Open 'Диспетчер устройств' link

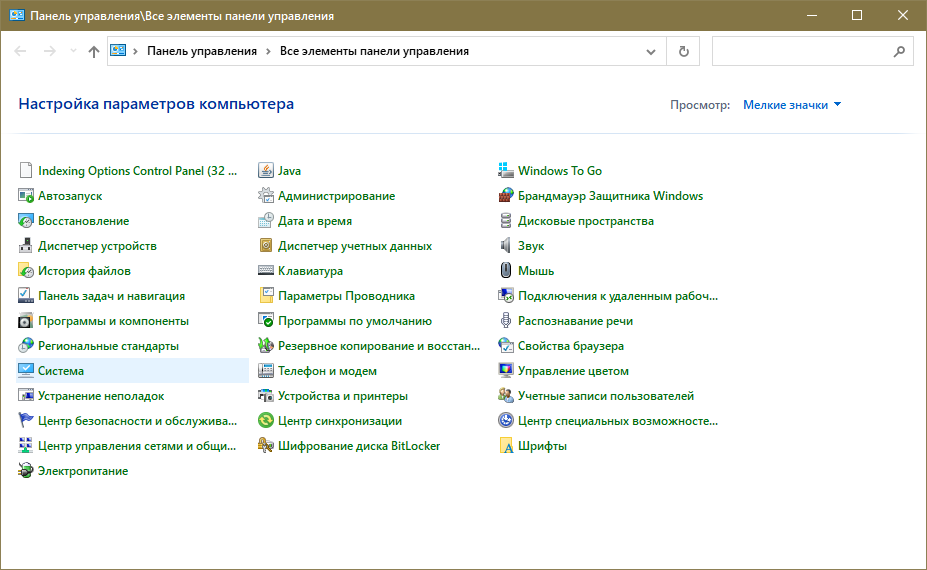point(97,246)
